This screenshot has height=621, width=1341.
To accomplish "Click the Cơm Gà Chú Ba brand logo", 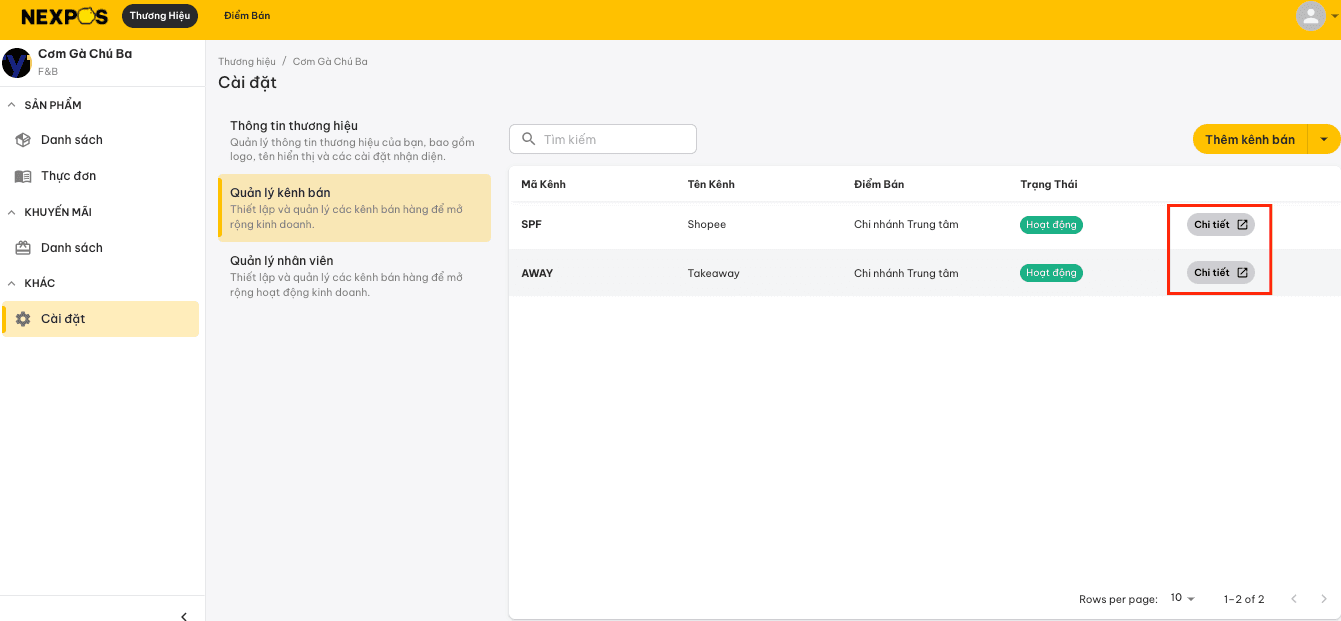I will (x=17, y=62).
